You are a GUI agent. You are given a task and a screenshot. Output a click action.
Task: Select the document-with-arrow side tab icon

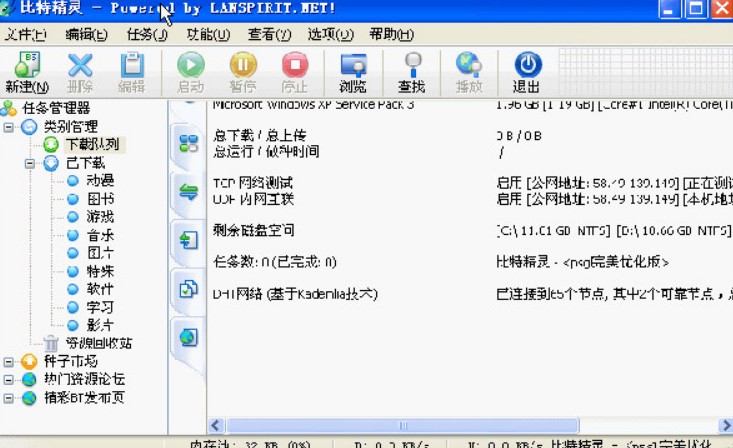(189, 240)
